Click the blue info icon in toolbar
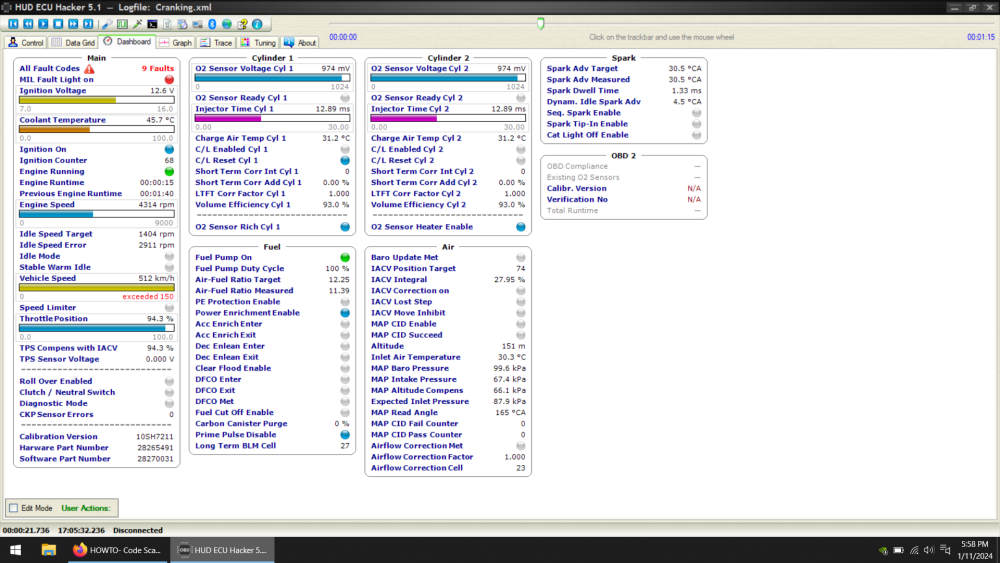The image size is (1000, 563). click(257, 24)
